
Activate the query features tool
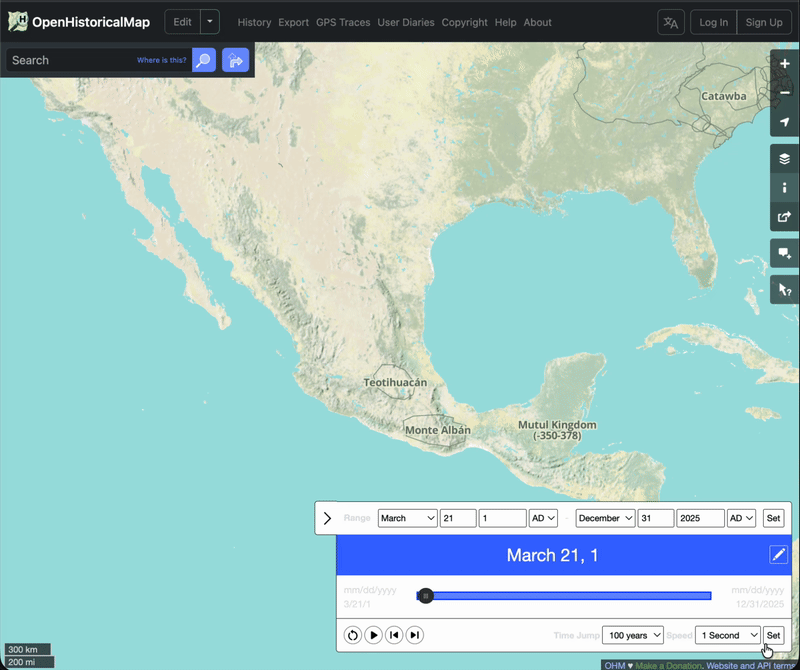[x=784, y=290]
